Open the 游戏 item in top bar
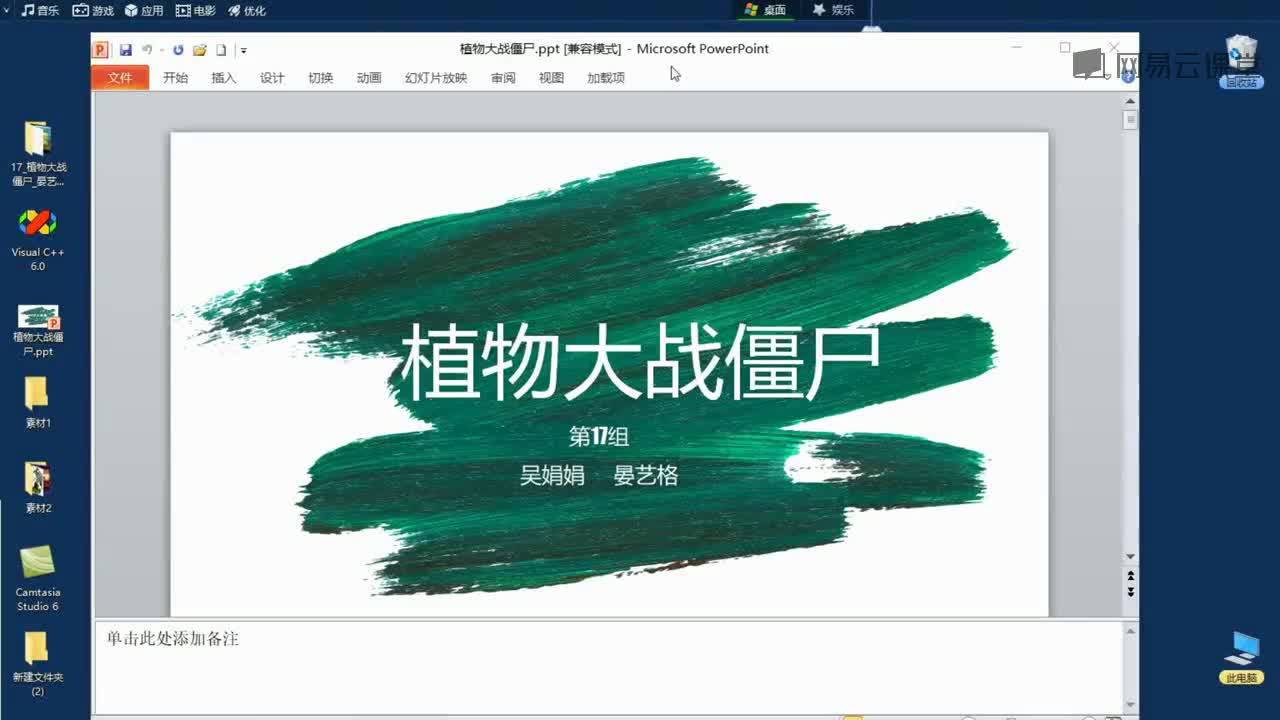Screen dimensions: 1280x720 [93, 10]
